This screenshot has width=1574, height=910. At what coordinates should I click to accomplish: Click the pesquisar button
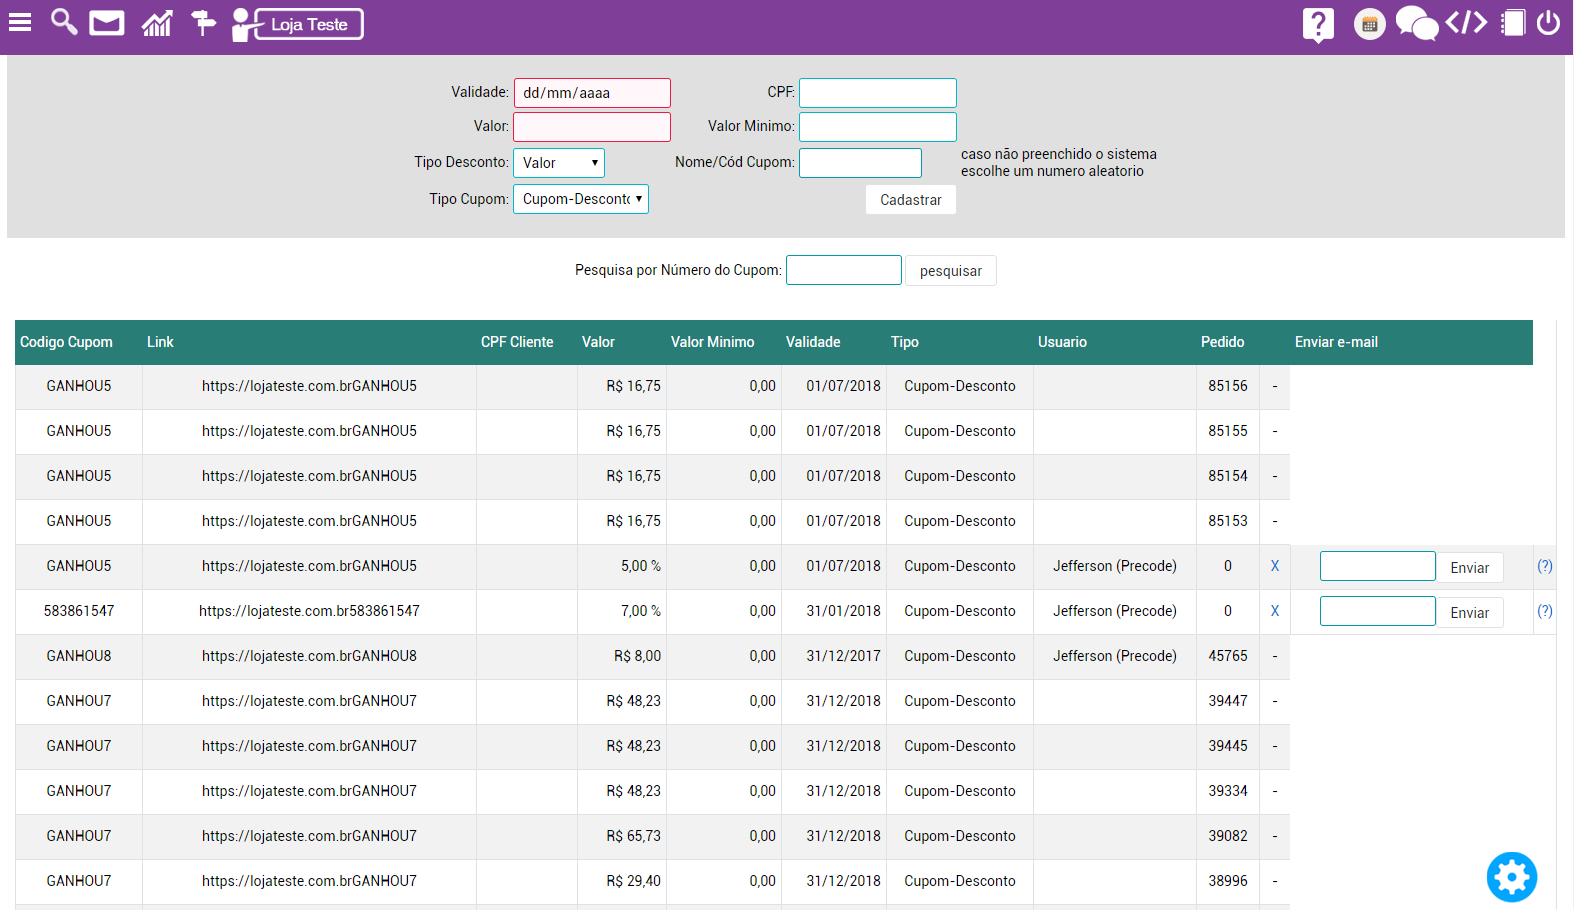[x=951, y=271]
